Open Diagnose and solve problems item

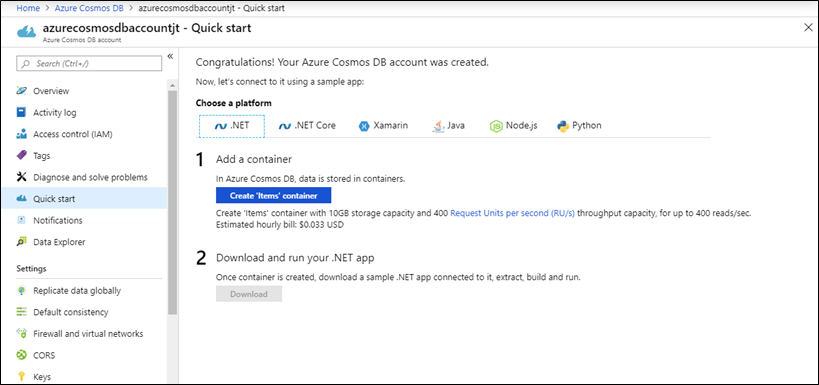[84, 177]
